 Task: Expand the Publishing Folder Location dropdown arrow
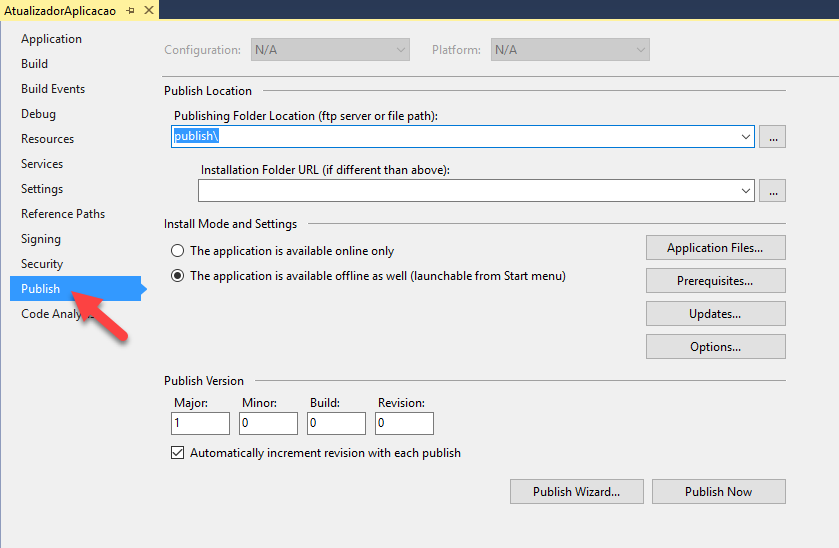point(746,136)
